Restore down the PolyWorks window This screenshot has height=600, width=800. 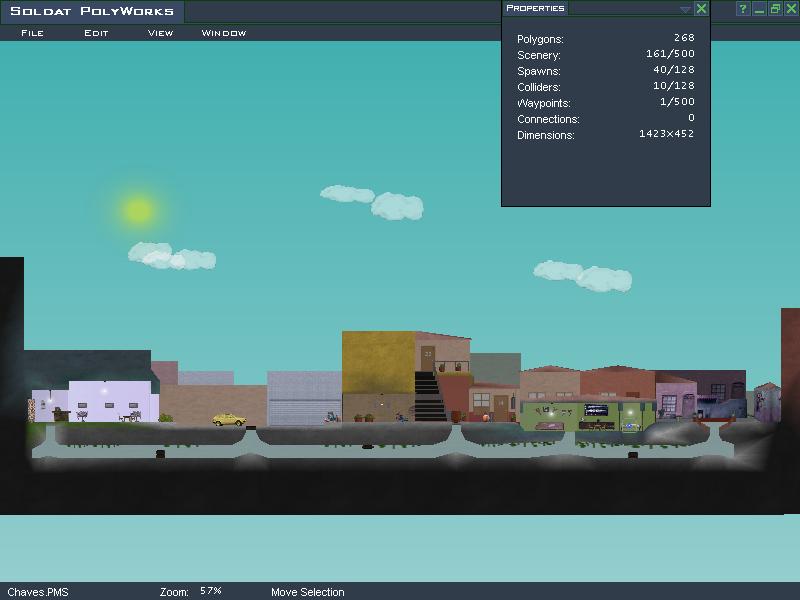(x=775, y=9)
